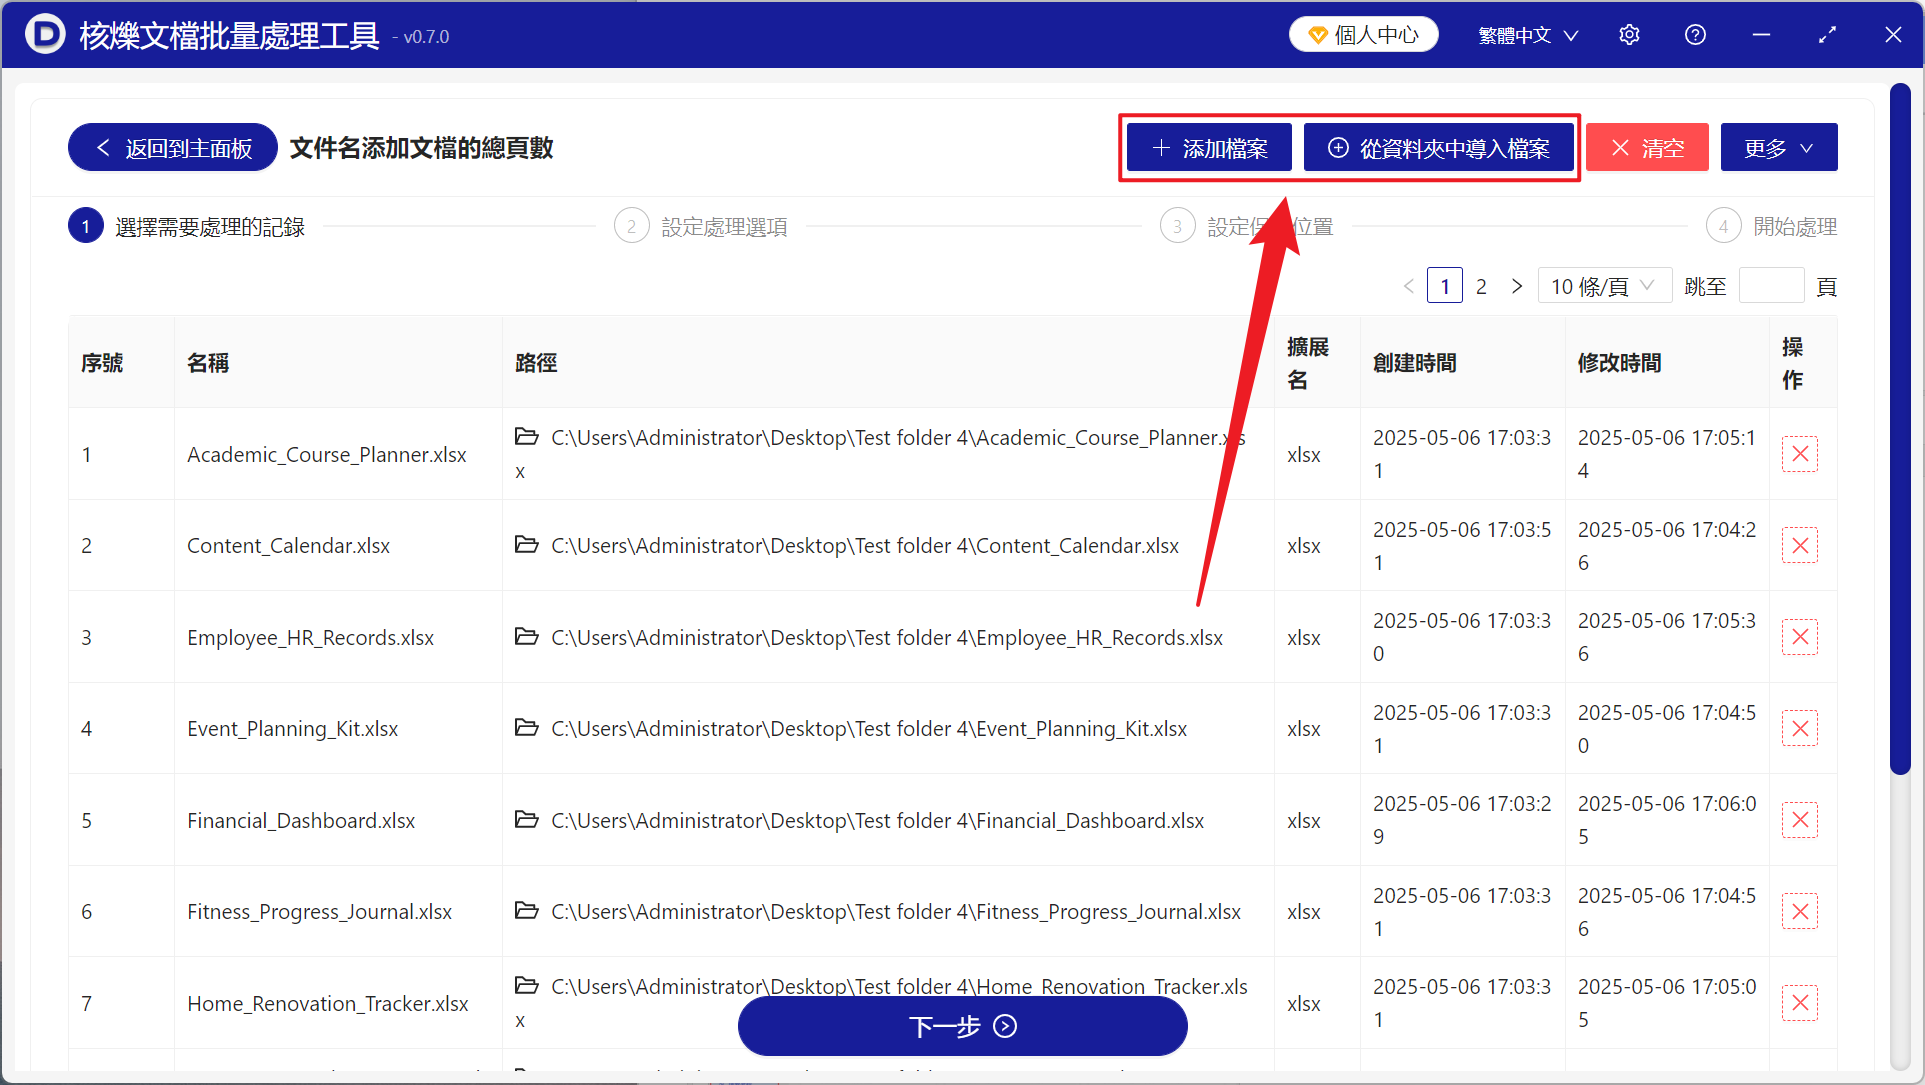
Task: Open folder icon for Fitness_Progress_Journal path
Action: [x=526, y=910]
